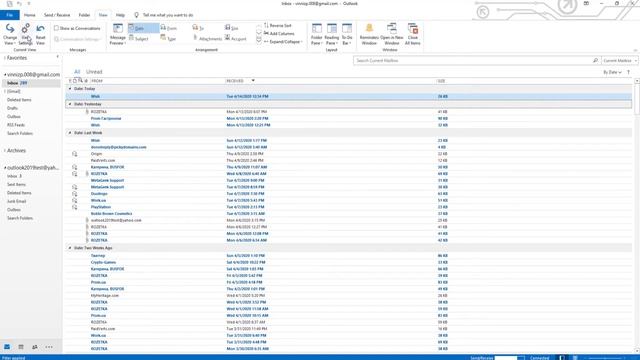The image size is (640, 360).
Task: Expand the Favorites section
Action: click(x=4, y=58)
